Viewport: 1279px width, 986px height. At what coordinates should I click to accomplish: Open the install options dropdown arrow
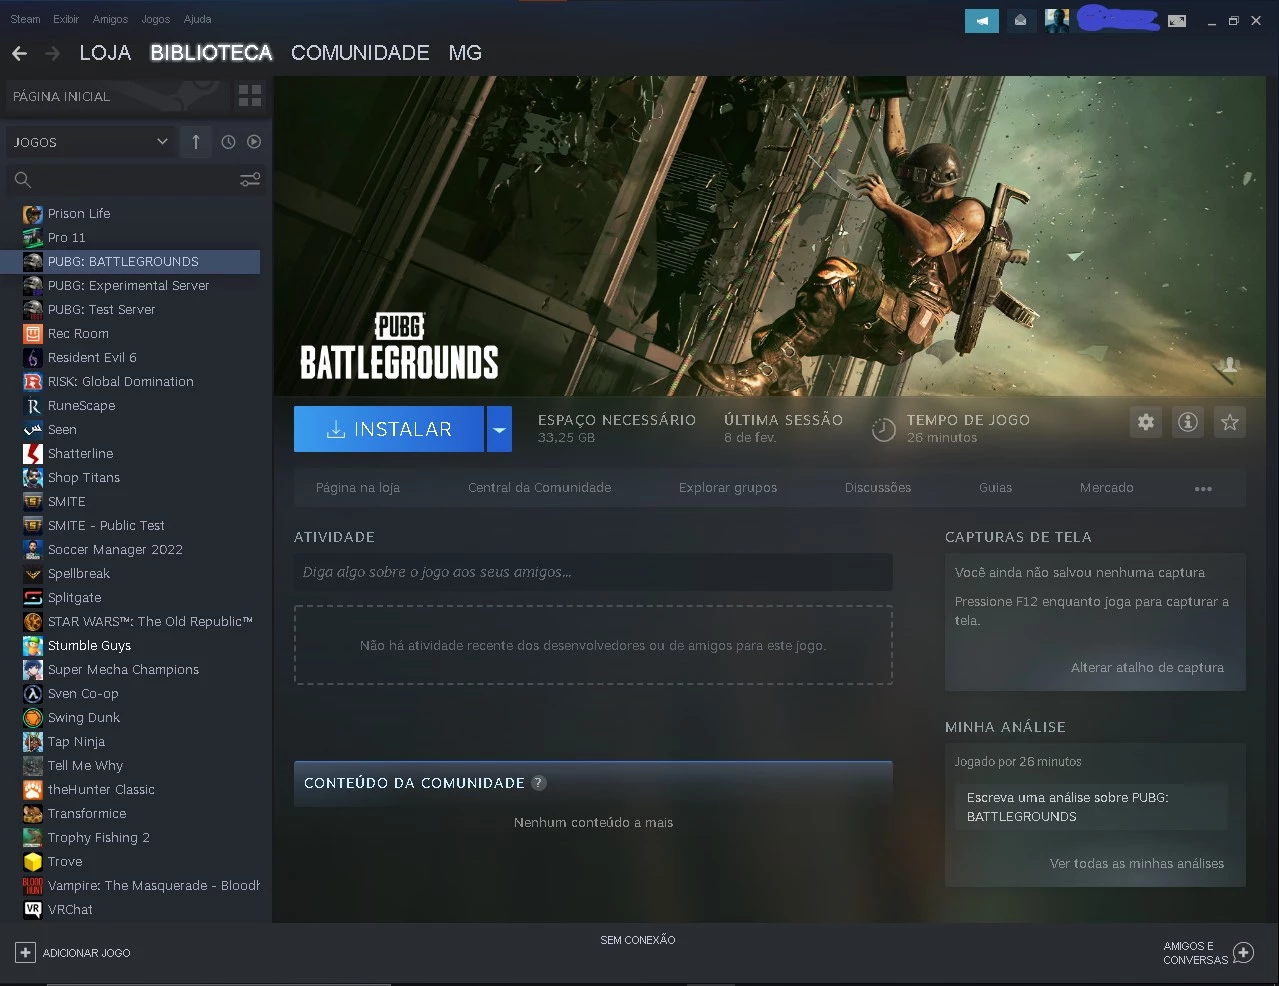tap(499, 429)
